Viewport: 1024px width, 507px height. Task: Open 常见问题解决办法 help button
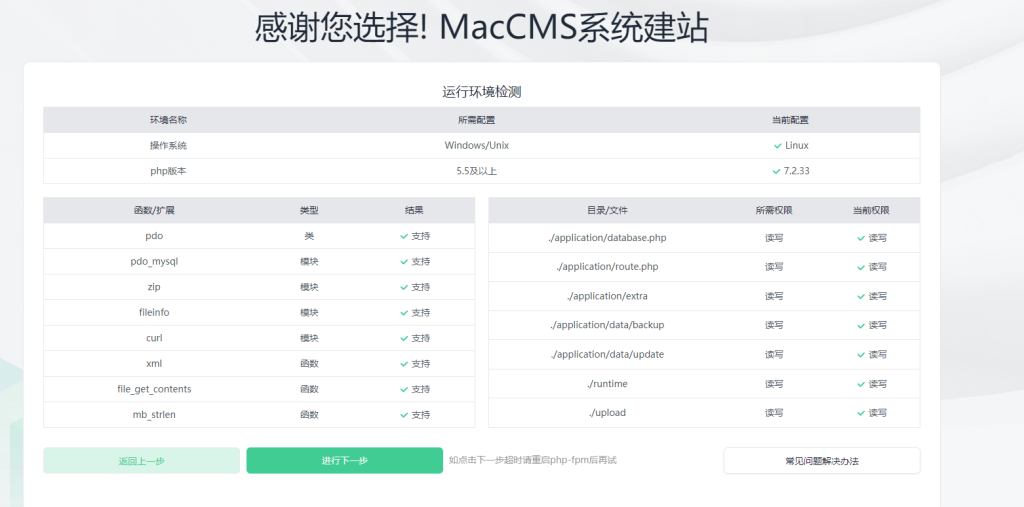coord(822,461)
